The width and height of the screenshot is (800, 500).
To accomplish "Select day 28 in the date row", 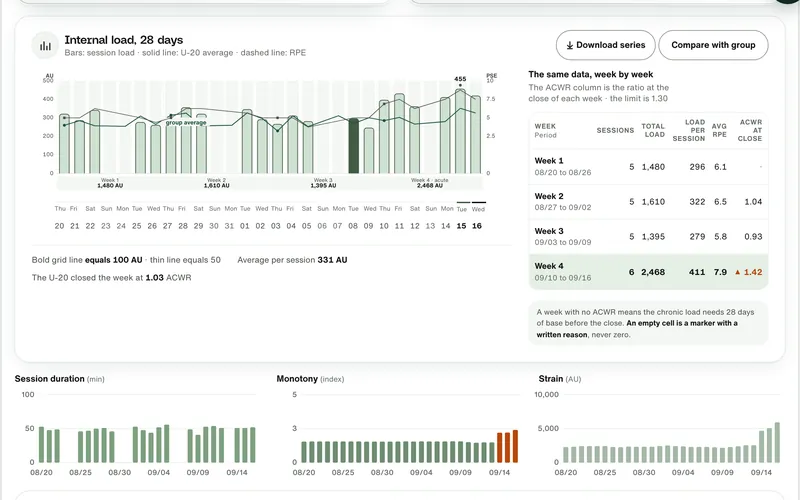I will pos(183,226).
